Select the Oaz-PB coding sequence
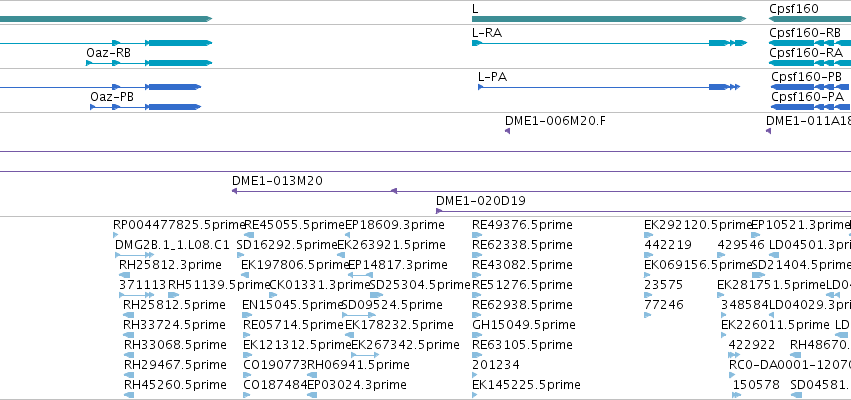This screenshot has width=851, height=400. (145, 107)
